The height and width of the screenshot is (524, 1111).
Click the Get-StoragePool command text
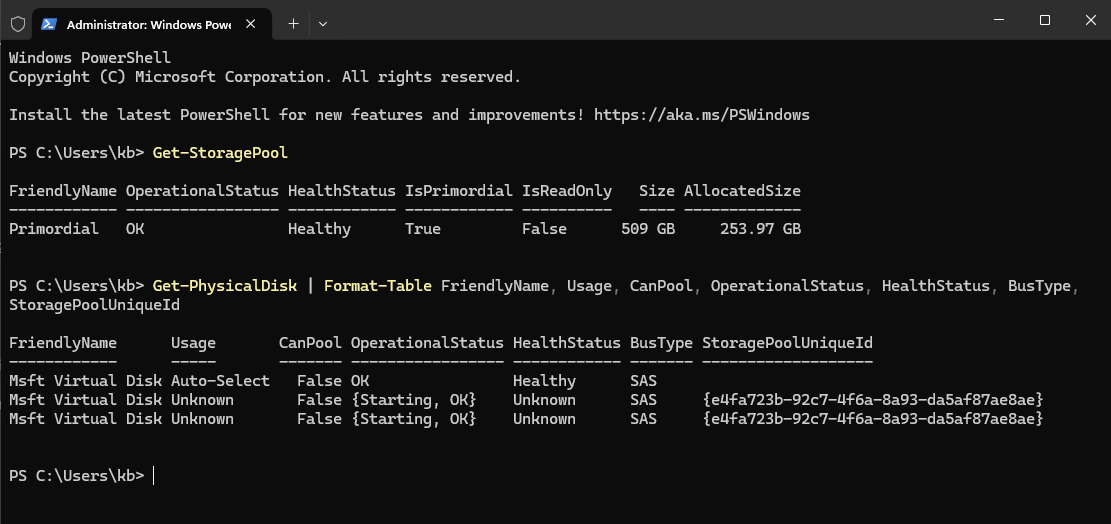(220, 153)
